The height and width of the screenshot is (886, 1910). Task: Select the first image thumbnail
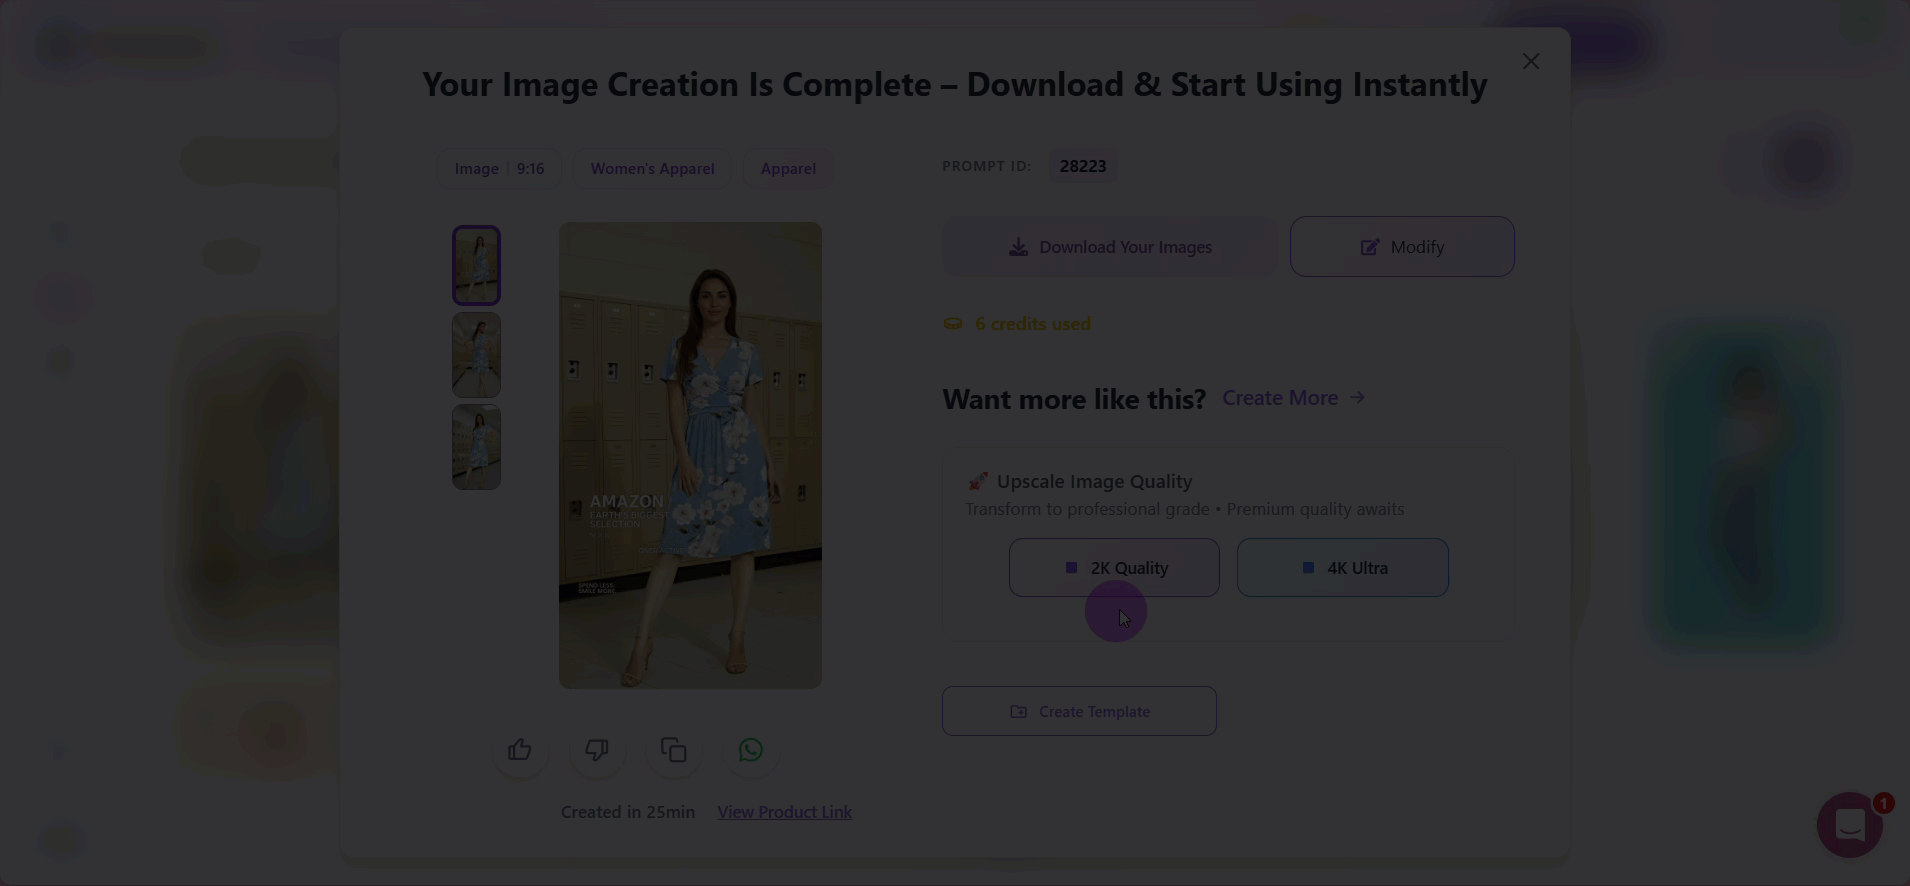tap(476, 265)
